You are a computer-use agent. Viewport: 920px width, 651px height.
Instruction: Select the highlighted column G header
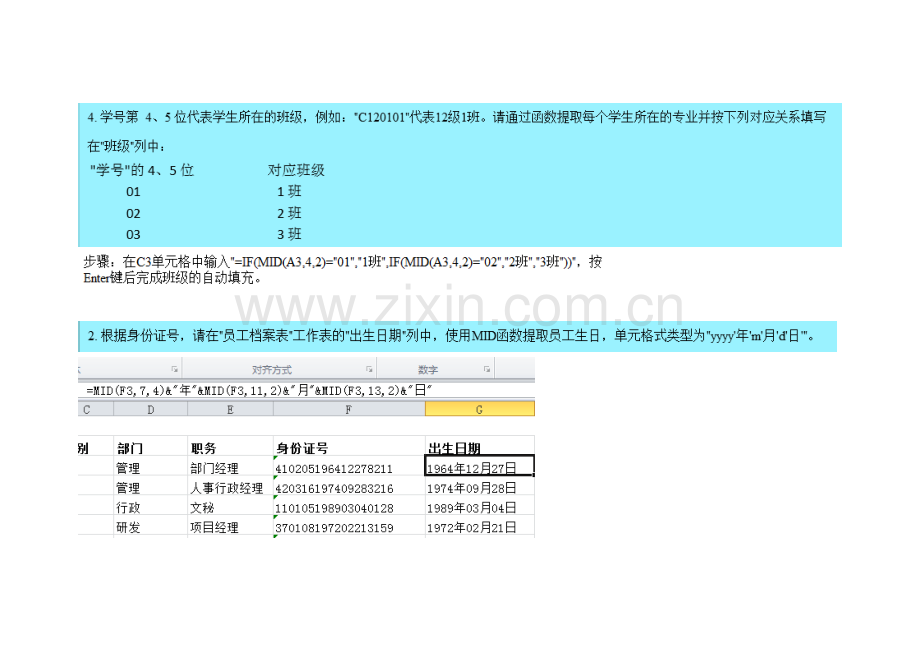click(479, 409)
